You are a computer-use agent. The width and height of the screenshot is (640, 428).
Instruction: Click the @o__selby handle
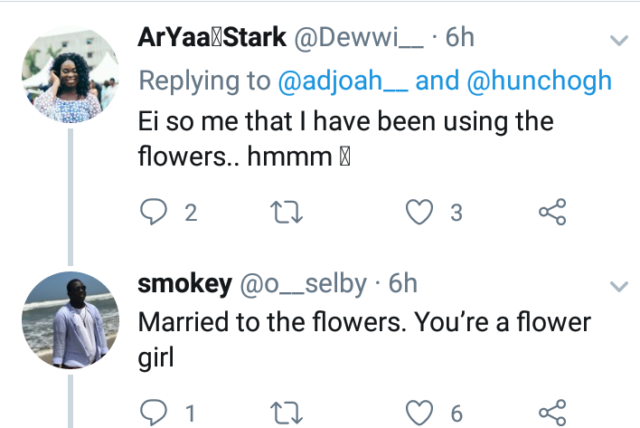[304, 284]
